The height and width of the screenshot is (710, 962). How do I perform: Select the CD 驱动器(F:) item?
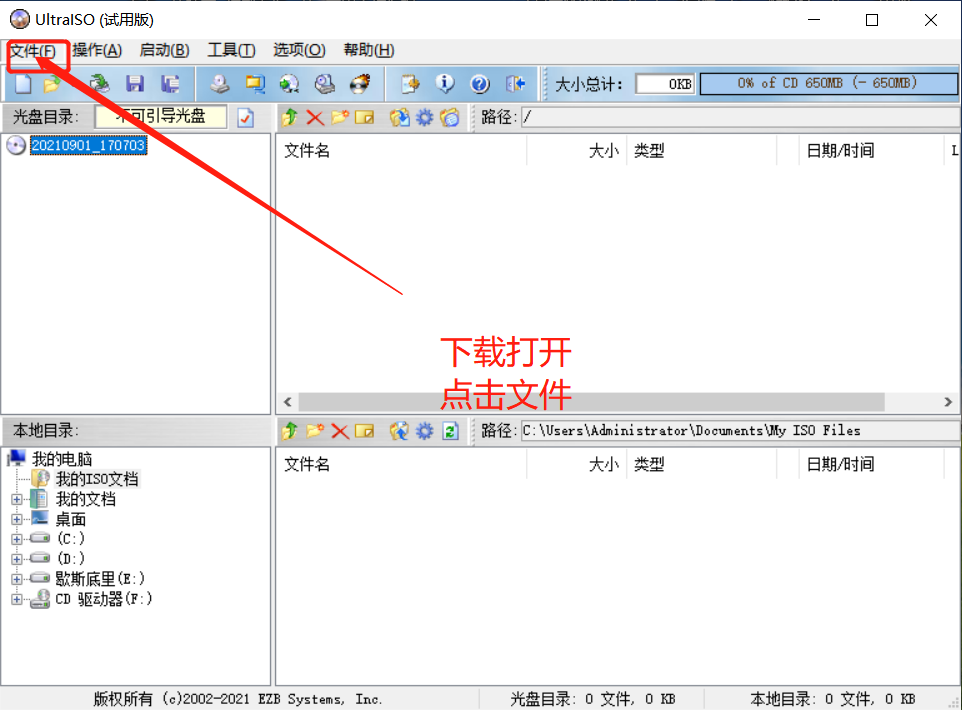[x=104, y=599]
